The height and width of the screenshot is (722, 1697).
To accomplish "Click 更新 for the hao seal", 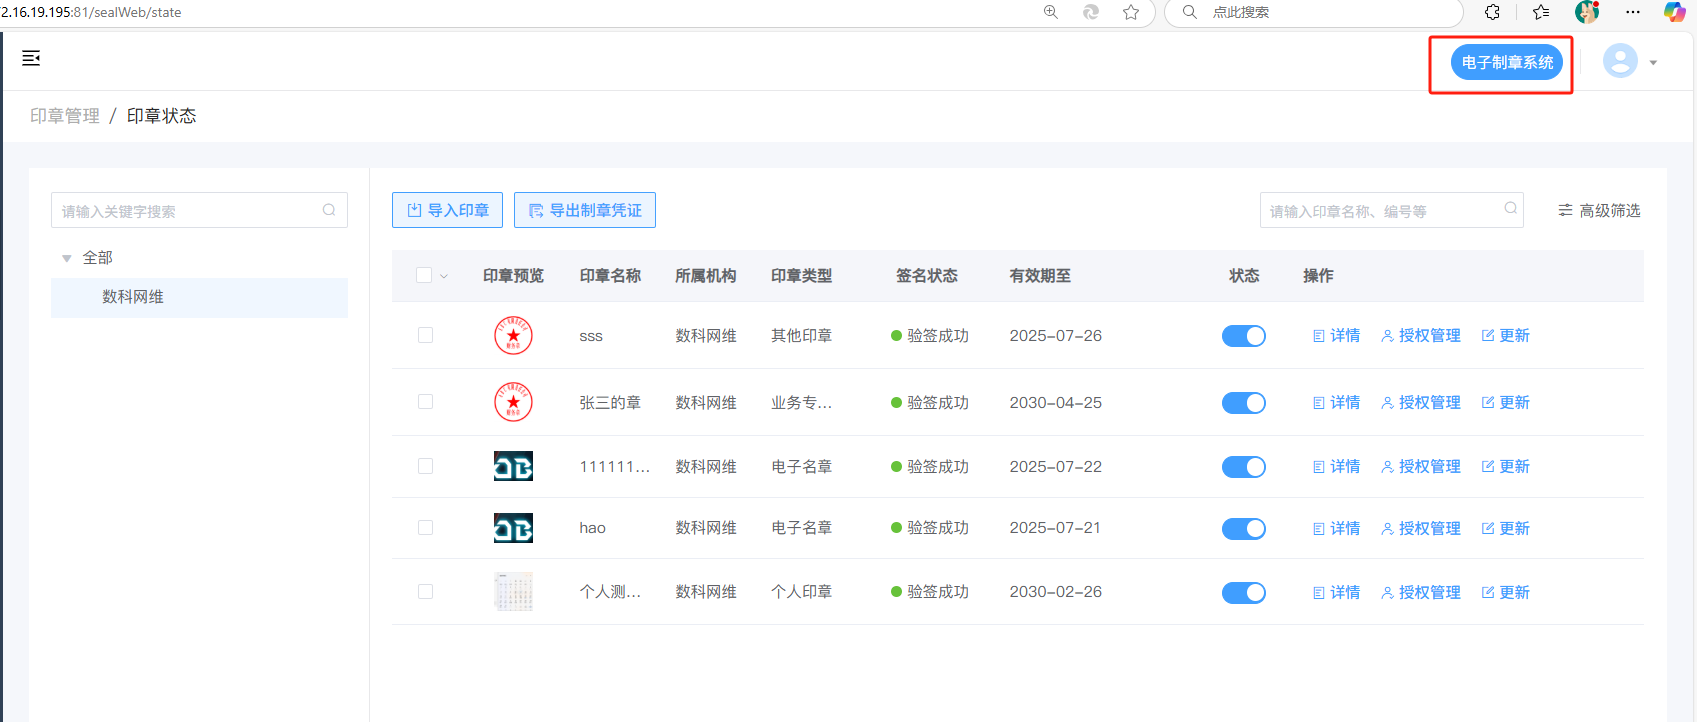I will click(1506, 529).
